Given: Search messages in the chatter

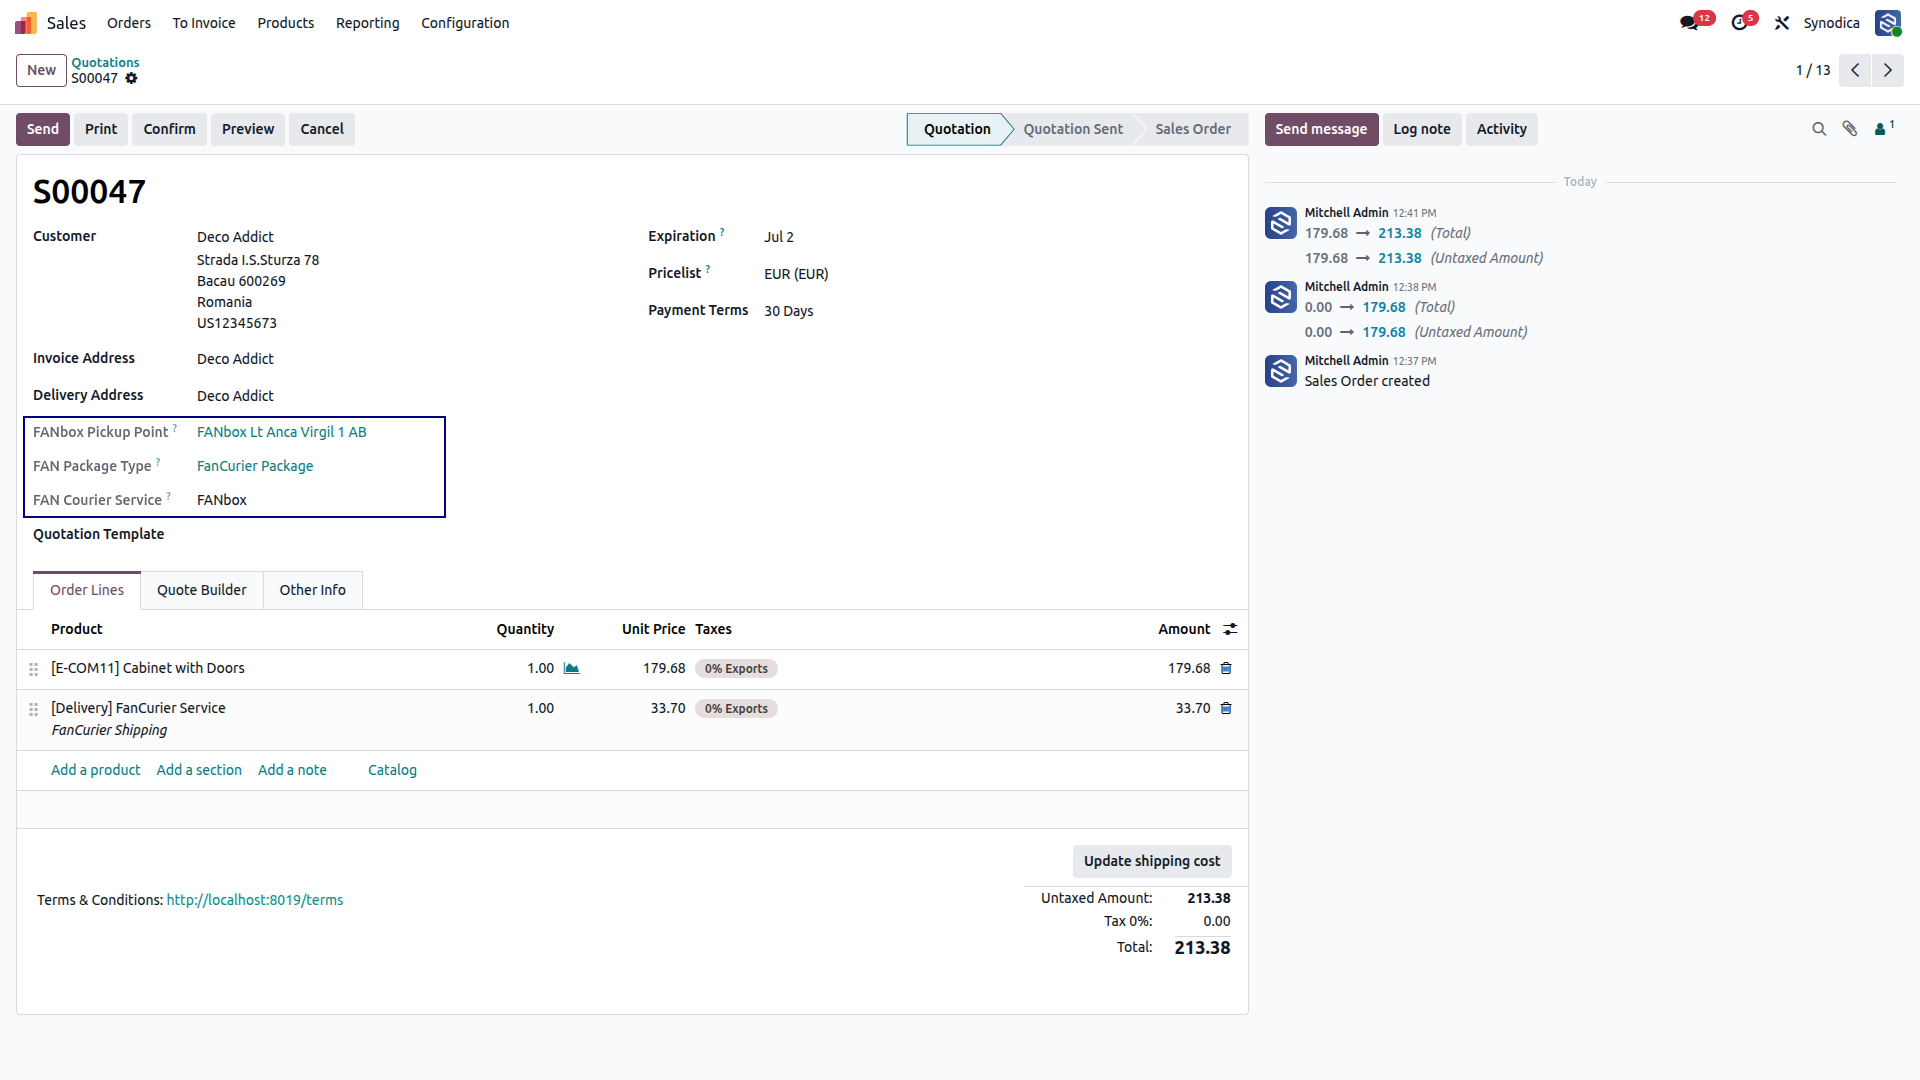Looking at the screenshot, I should coord(1819,129).
